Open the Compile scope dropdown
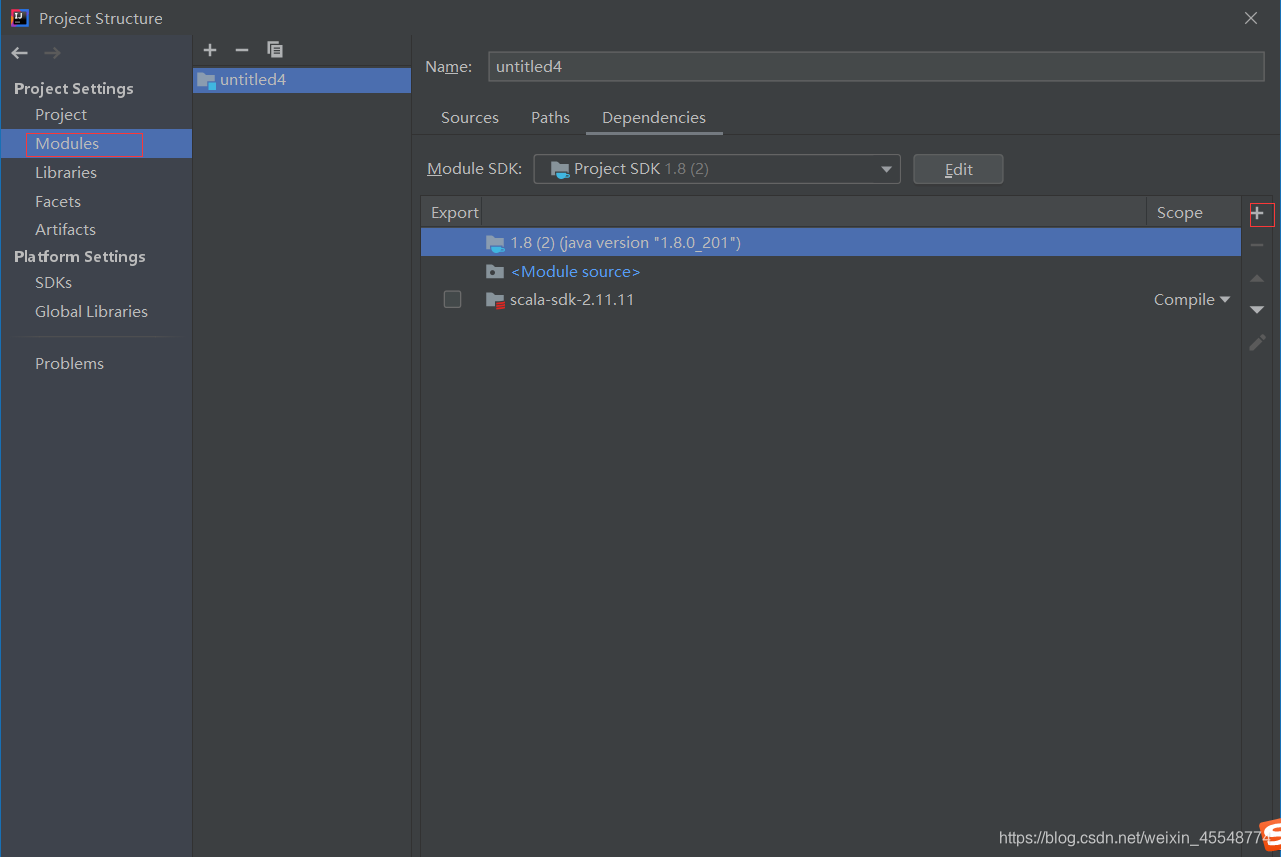1281x857 pixels. click(x=1192, y=300)
